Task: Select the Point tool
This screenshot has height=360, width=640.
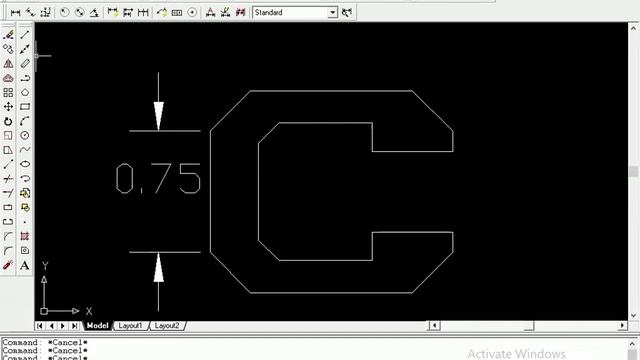Action: click(x=25, y=222)
